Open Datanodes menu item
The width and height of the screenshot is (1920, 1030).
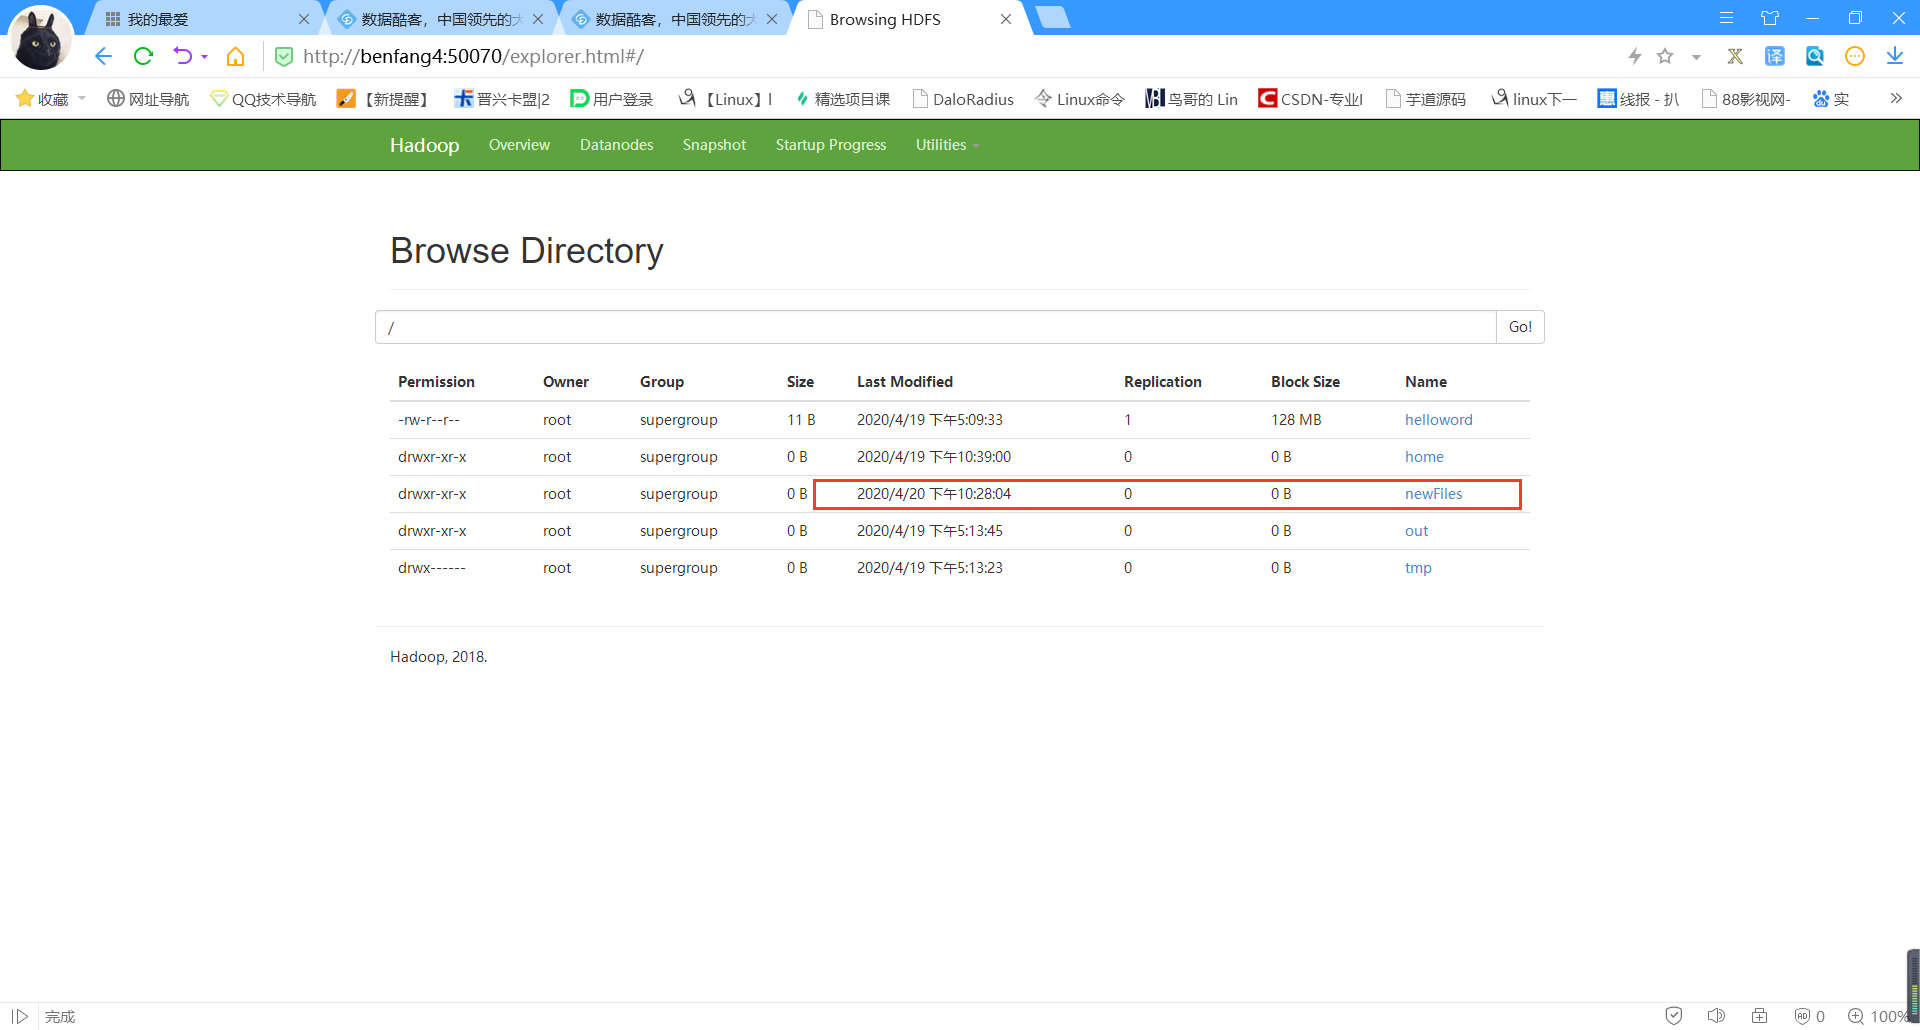coord(616,145)
